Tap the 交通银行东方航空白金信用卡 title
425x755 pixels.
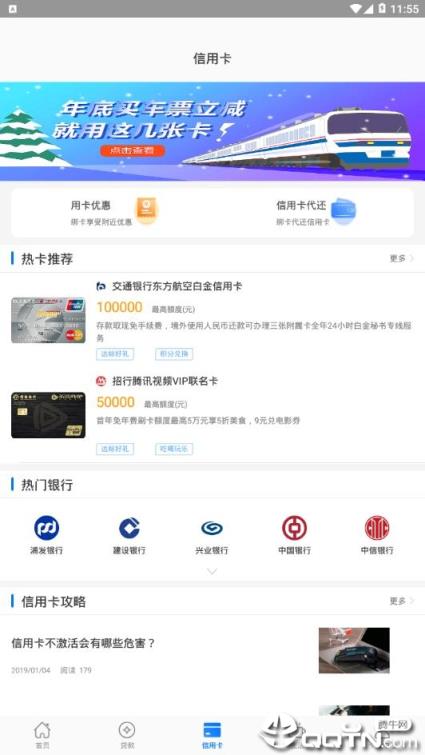pyautogui.click(x=177, y=286)
